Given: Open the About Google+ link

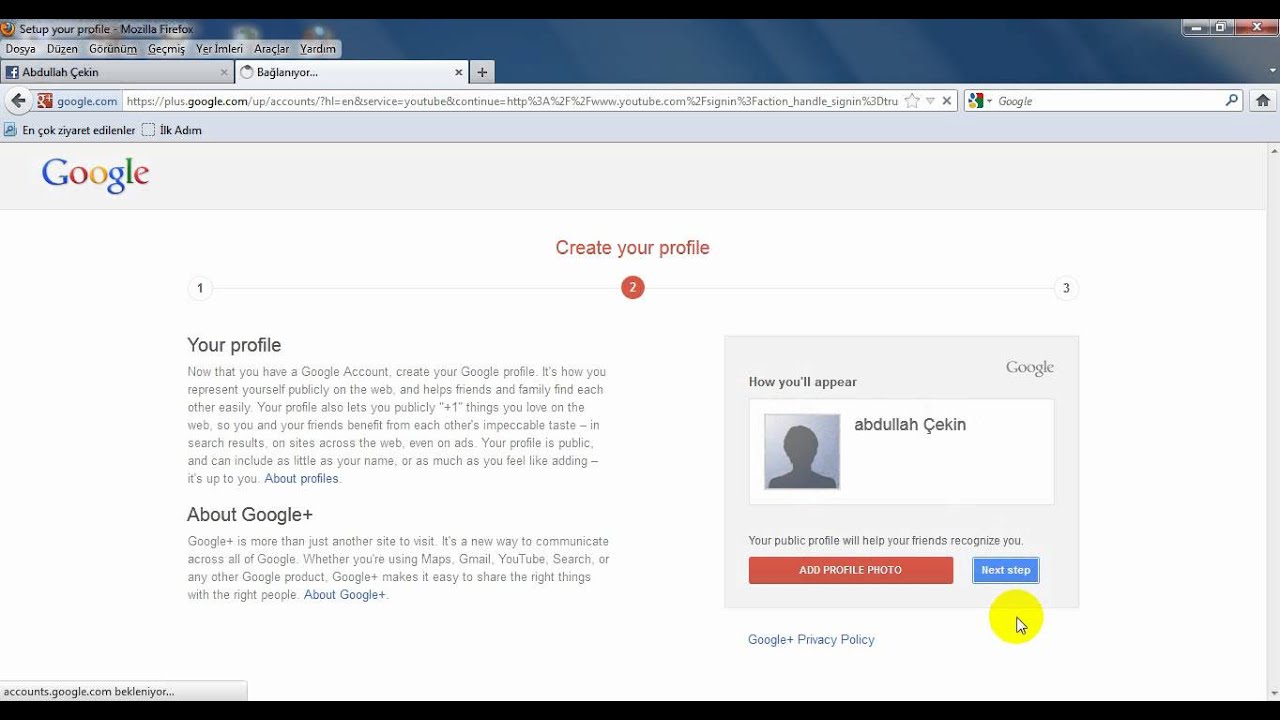Looking at the screenshot, I should pos(344,595).
